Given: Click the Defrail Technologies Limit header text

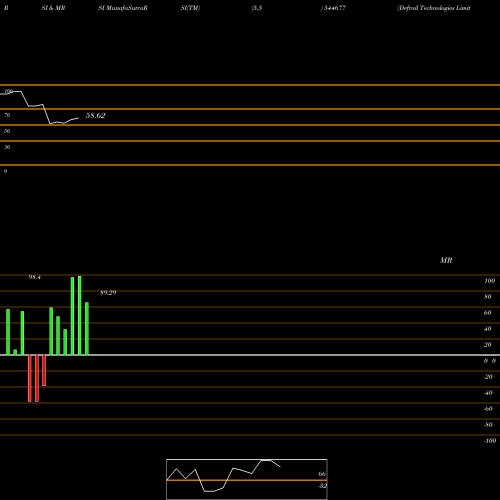Looking at the screenshot, I should [434, 8].
